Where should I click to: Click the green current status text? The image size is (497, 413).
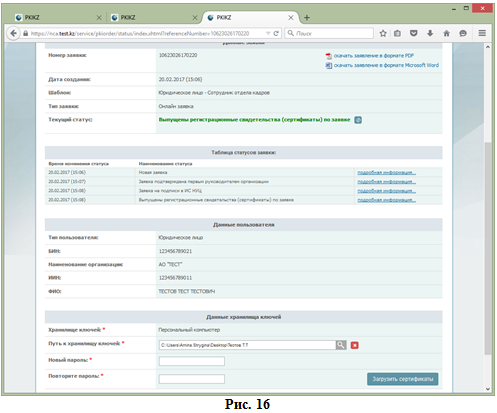[x=254, y=120]
